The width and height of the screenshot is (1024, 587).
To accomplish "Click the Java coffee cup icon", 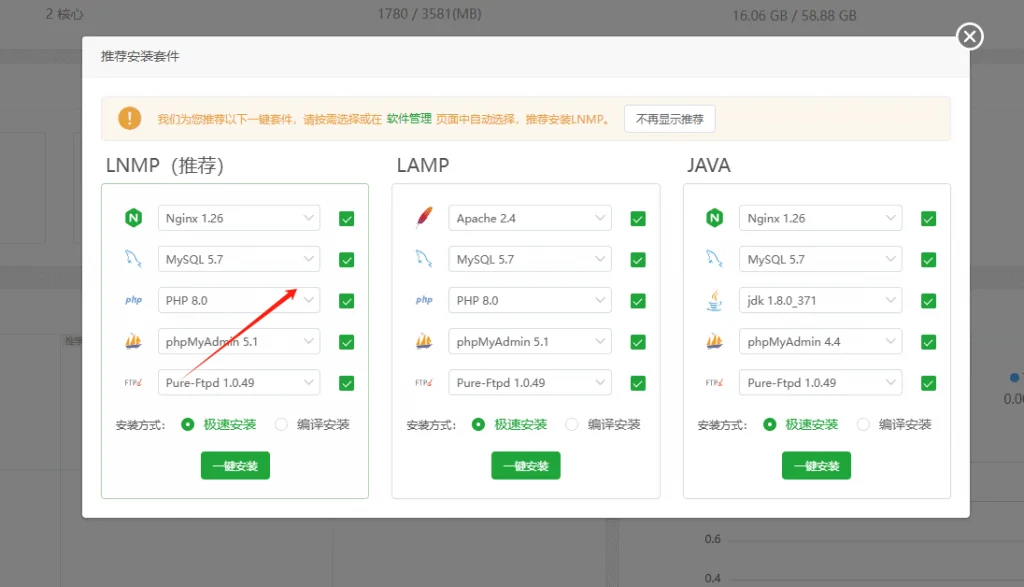I will (x=714, y=300).
